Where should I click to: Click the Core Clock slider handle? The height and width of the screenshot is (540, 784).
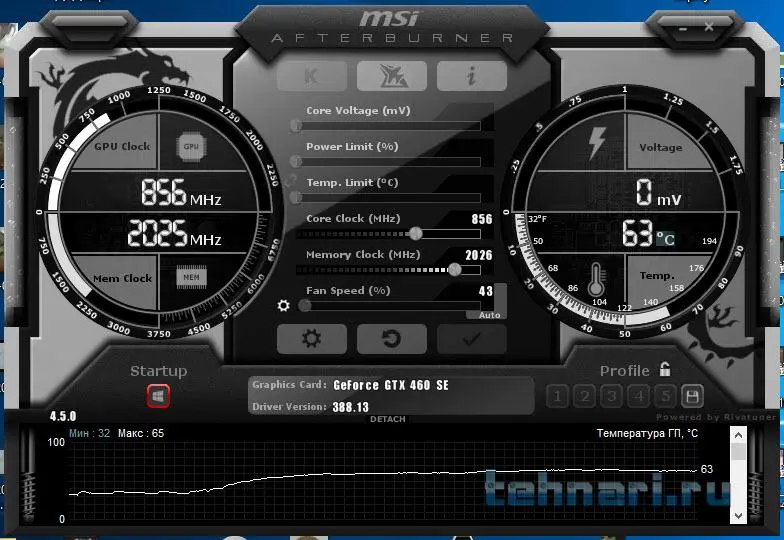pos(416,234)
